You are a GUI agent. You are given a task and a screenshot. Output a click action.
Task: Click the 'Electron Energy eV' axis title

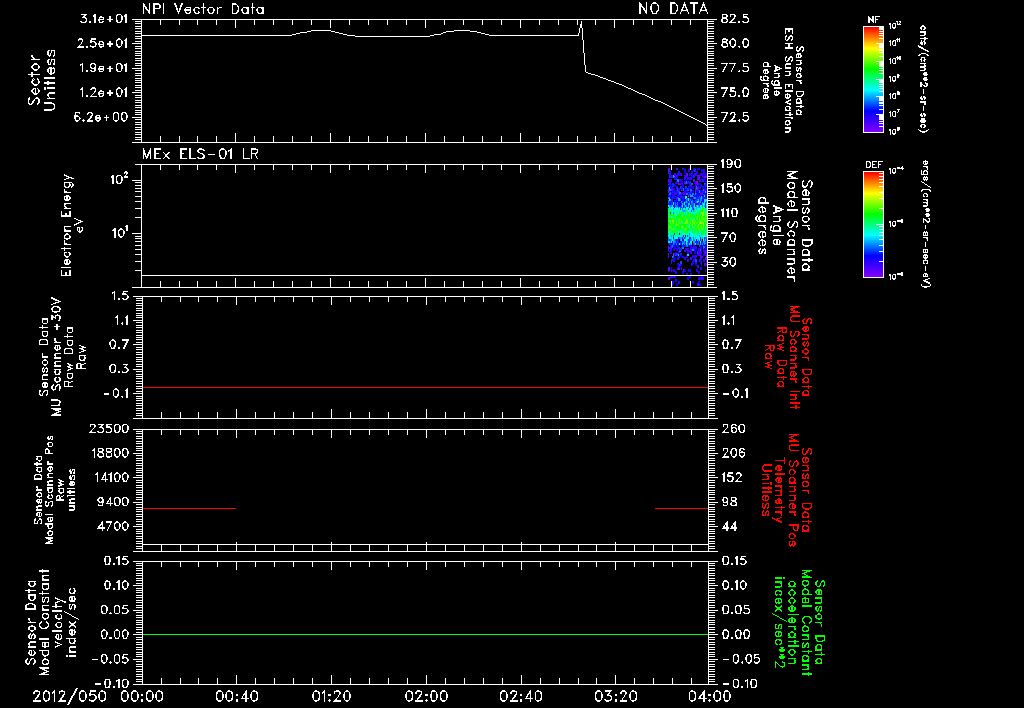tap(72, 225)
